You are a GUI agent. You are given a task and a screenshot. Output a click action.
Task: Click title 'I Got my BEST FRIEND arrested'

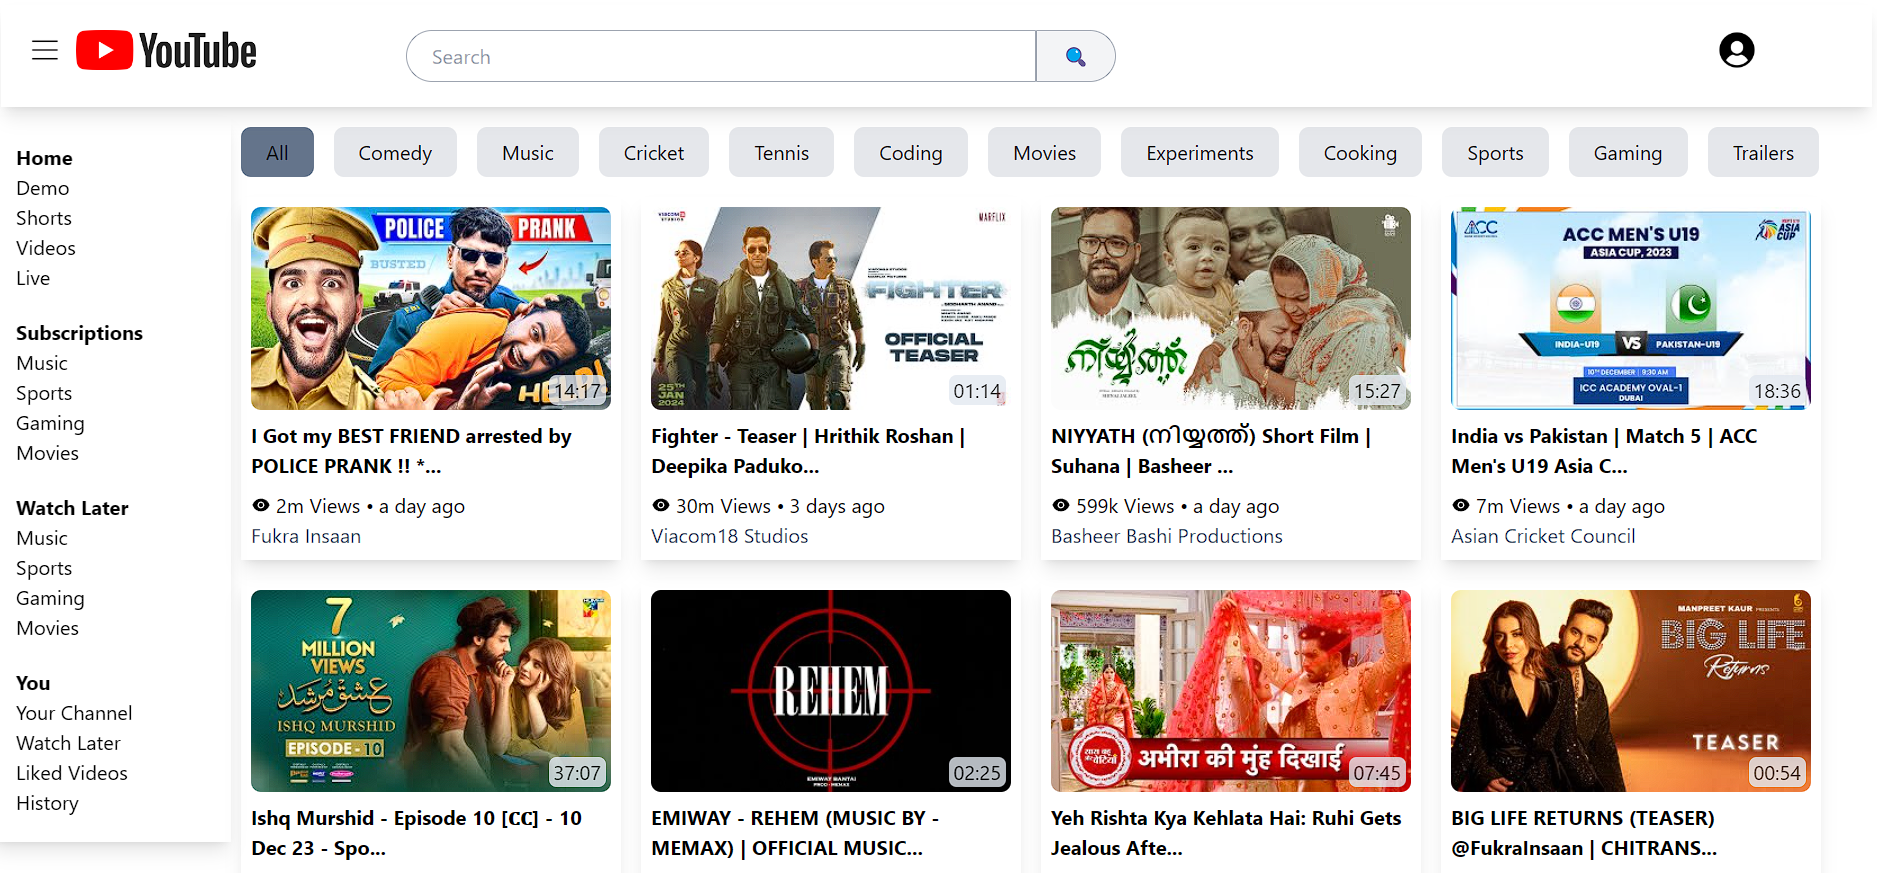pos(411,451)
